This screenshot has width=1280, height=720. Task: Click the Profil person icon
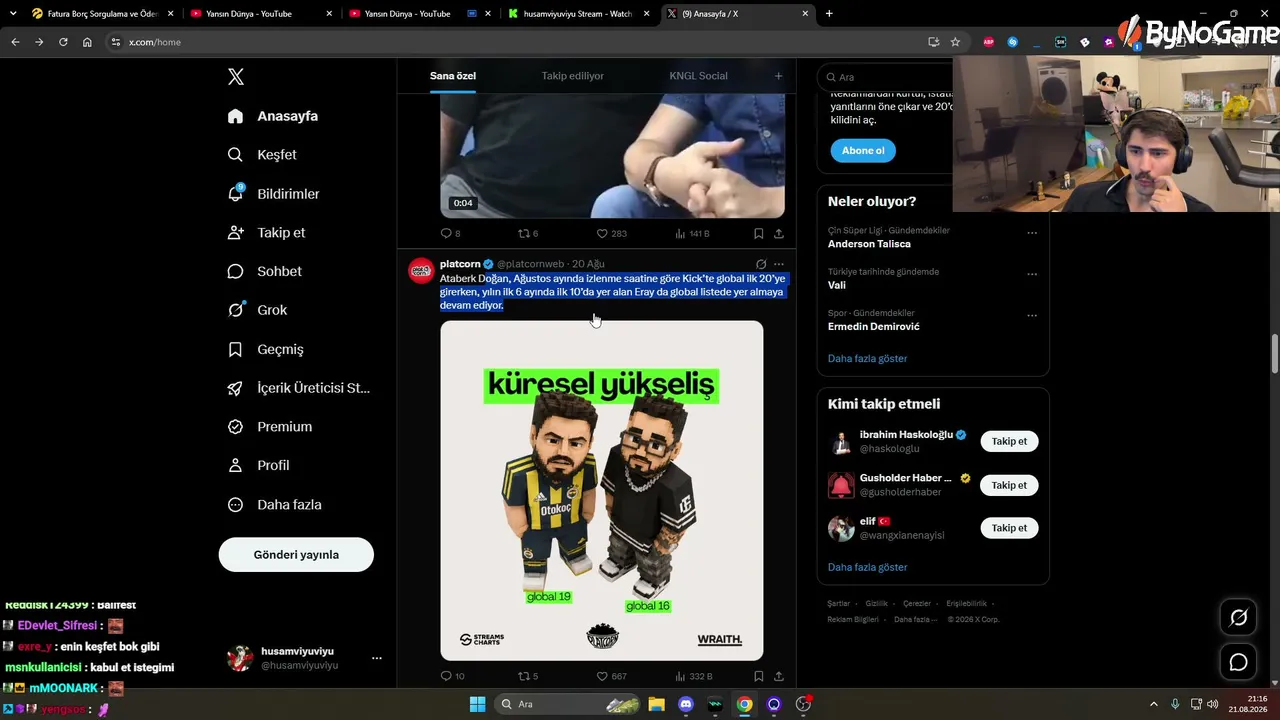(x=235, y=465)
